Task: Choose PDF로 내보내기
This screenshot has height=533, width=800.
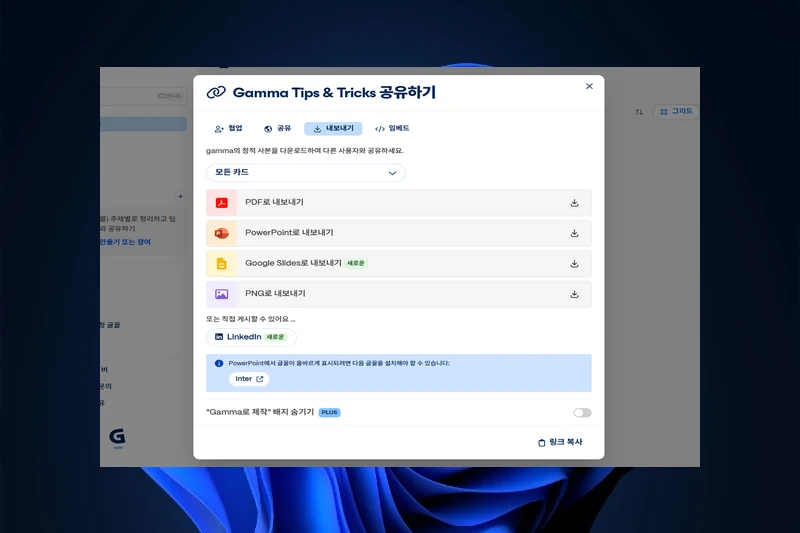Action: [x=398, y=202]
